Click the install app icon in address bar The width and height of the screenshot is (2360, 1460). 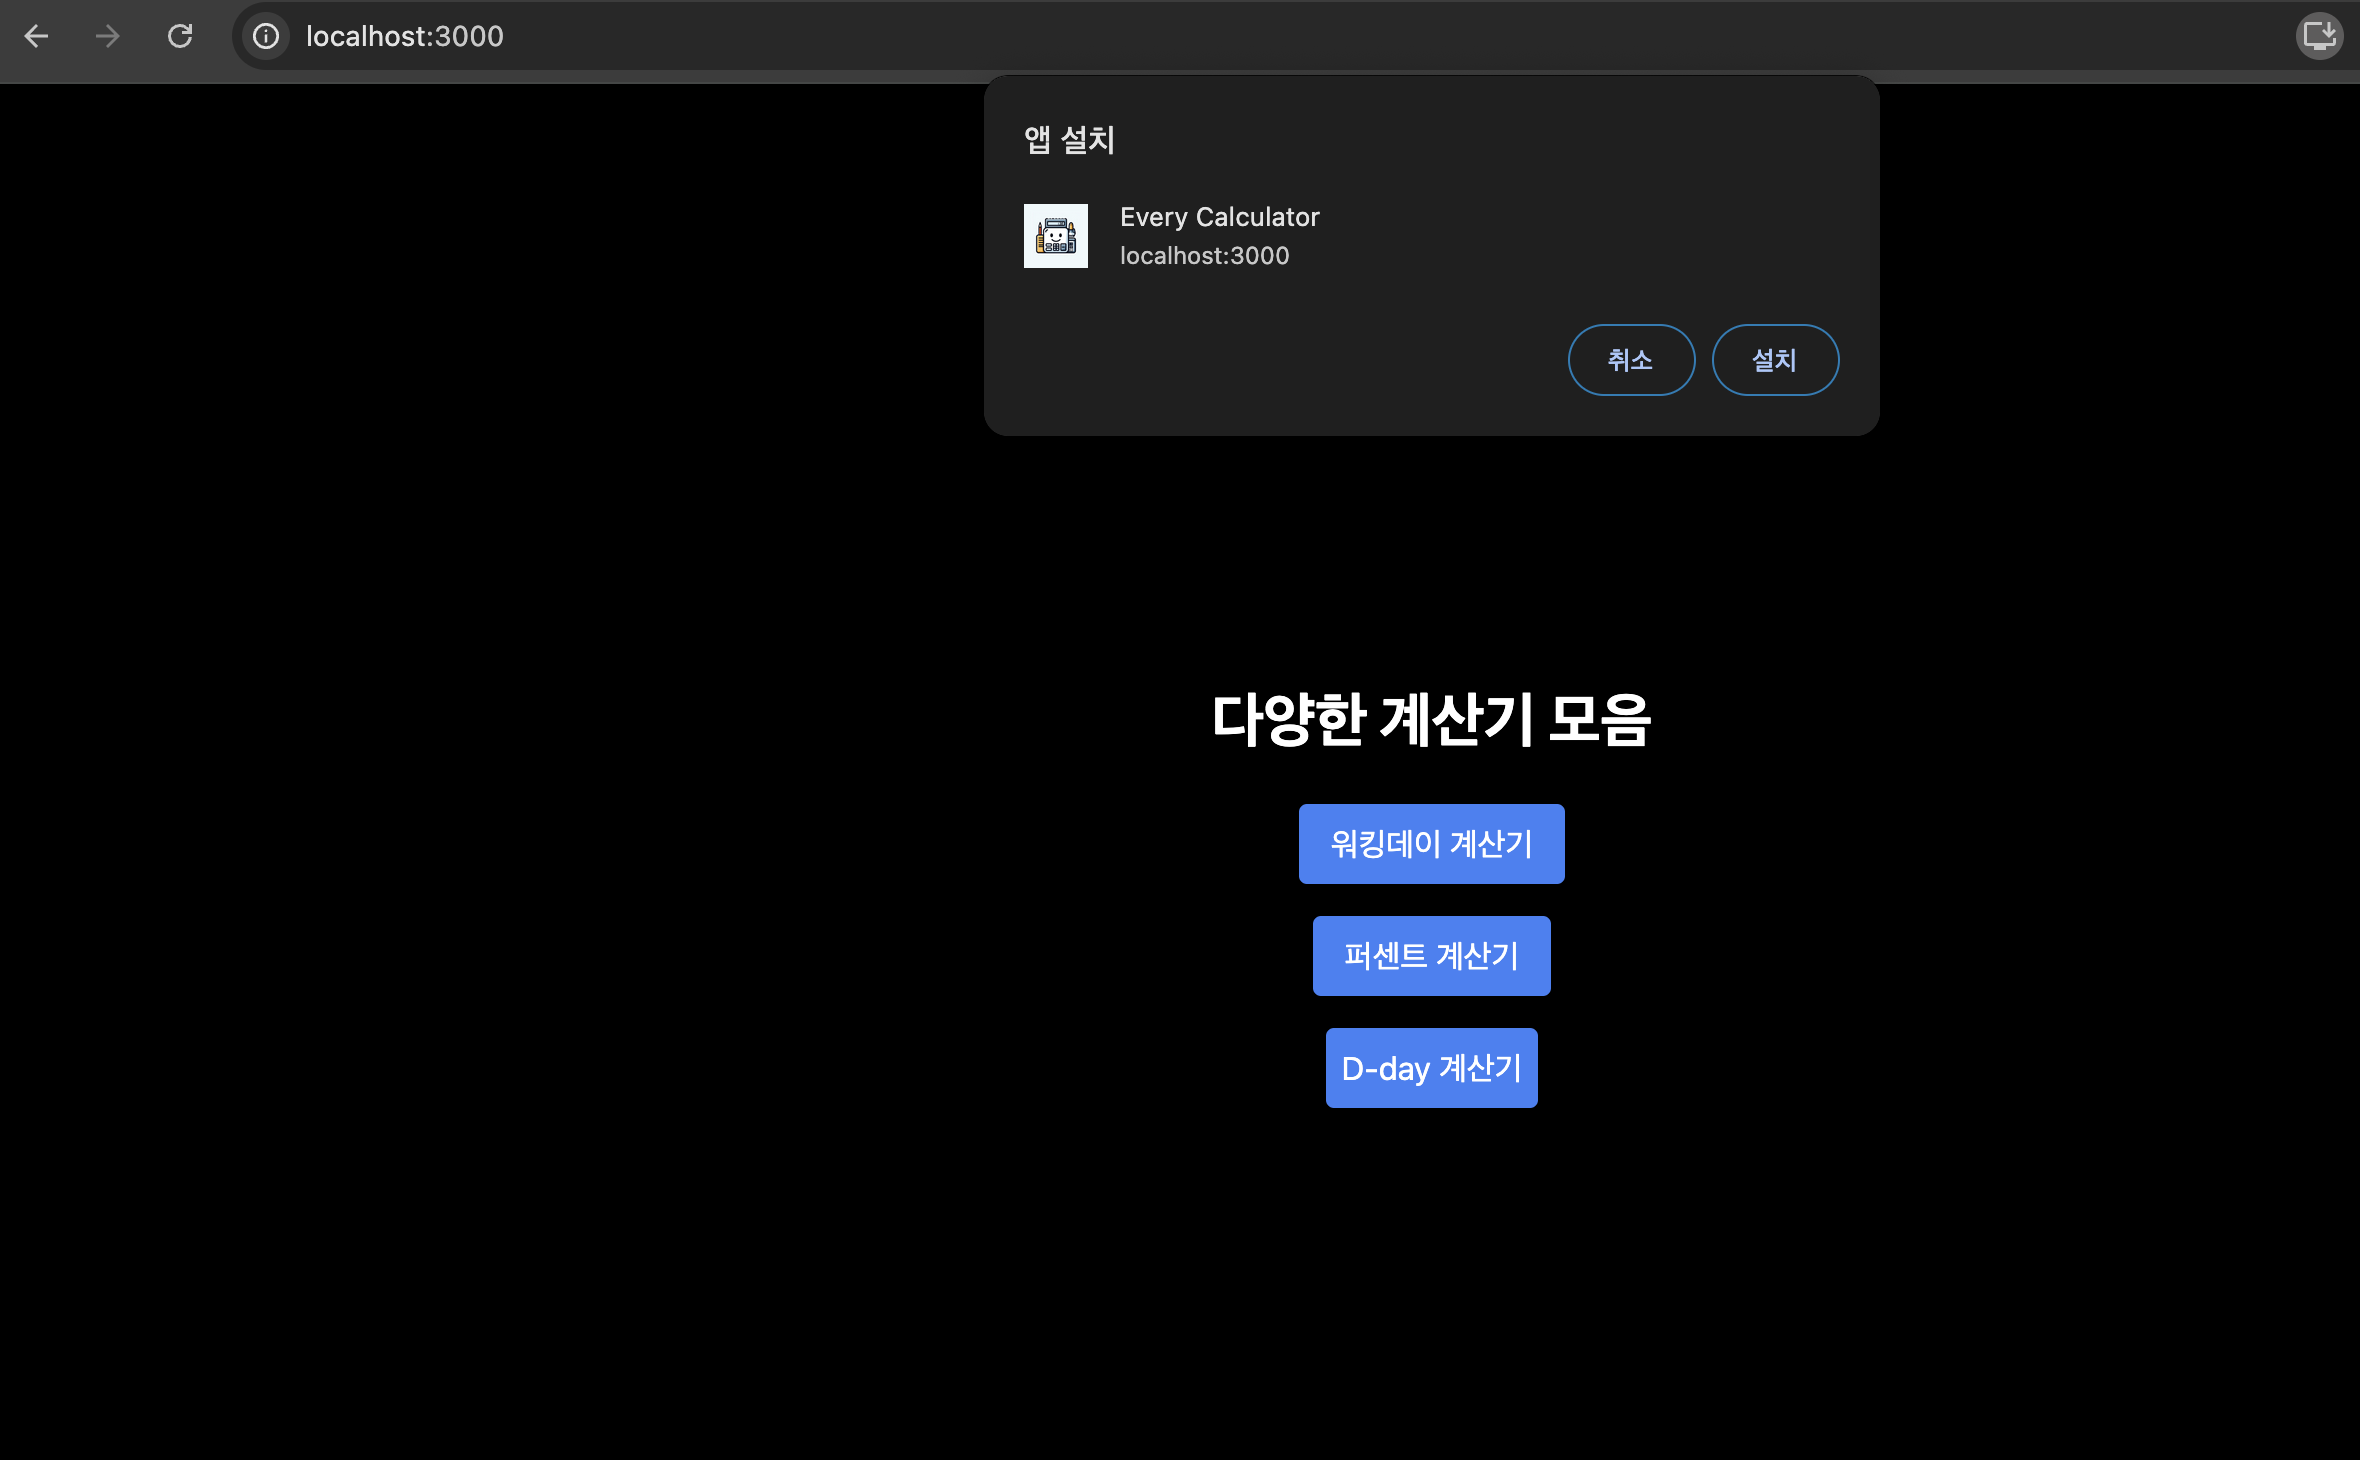[2318, 37]
